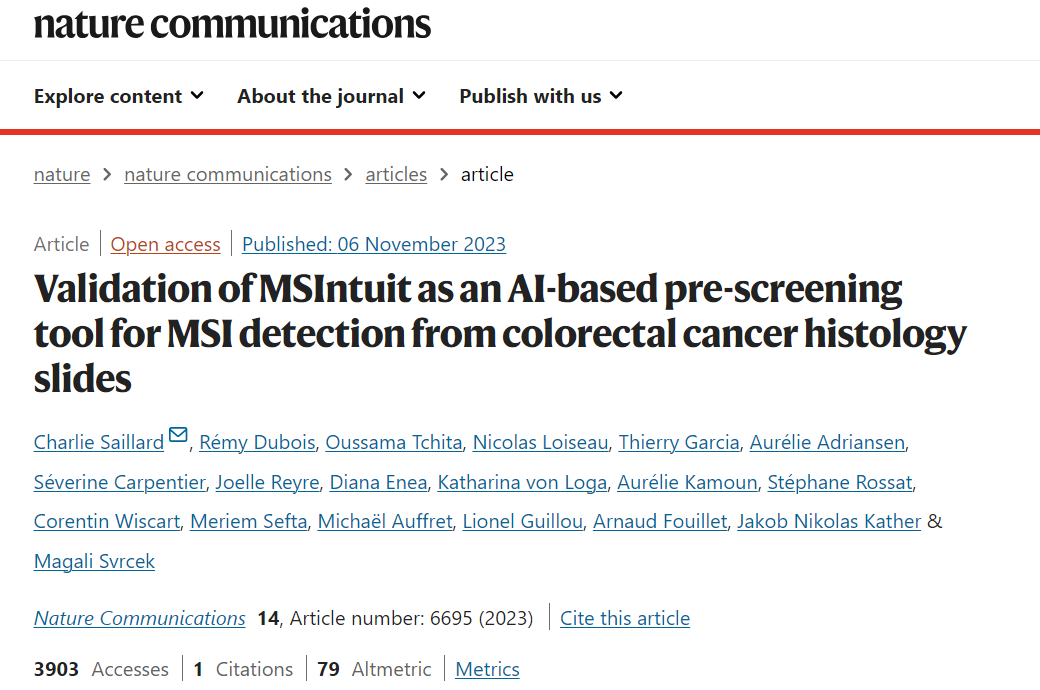Viewport: 1040px width, 690px height.
Task: Open the Nature Communications journal link
Action: pyautogui.click(x=139, y=618)
